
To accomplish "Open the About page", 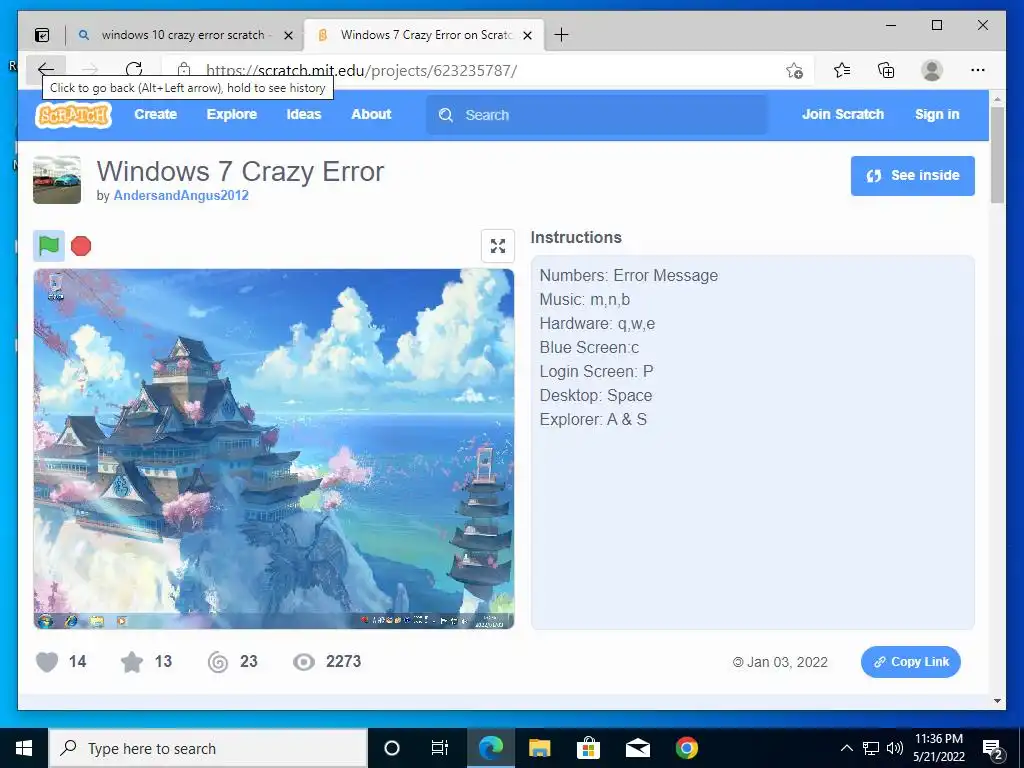I will tap(371, 114).
